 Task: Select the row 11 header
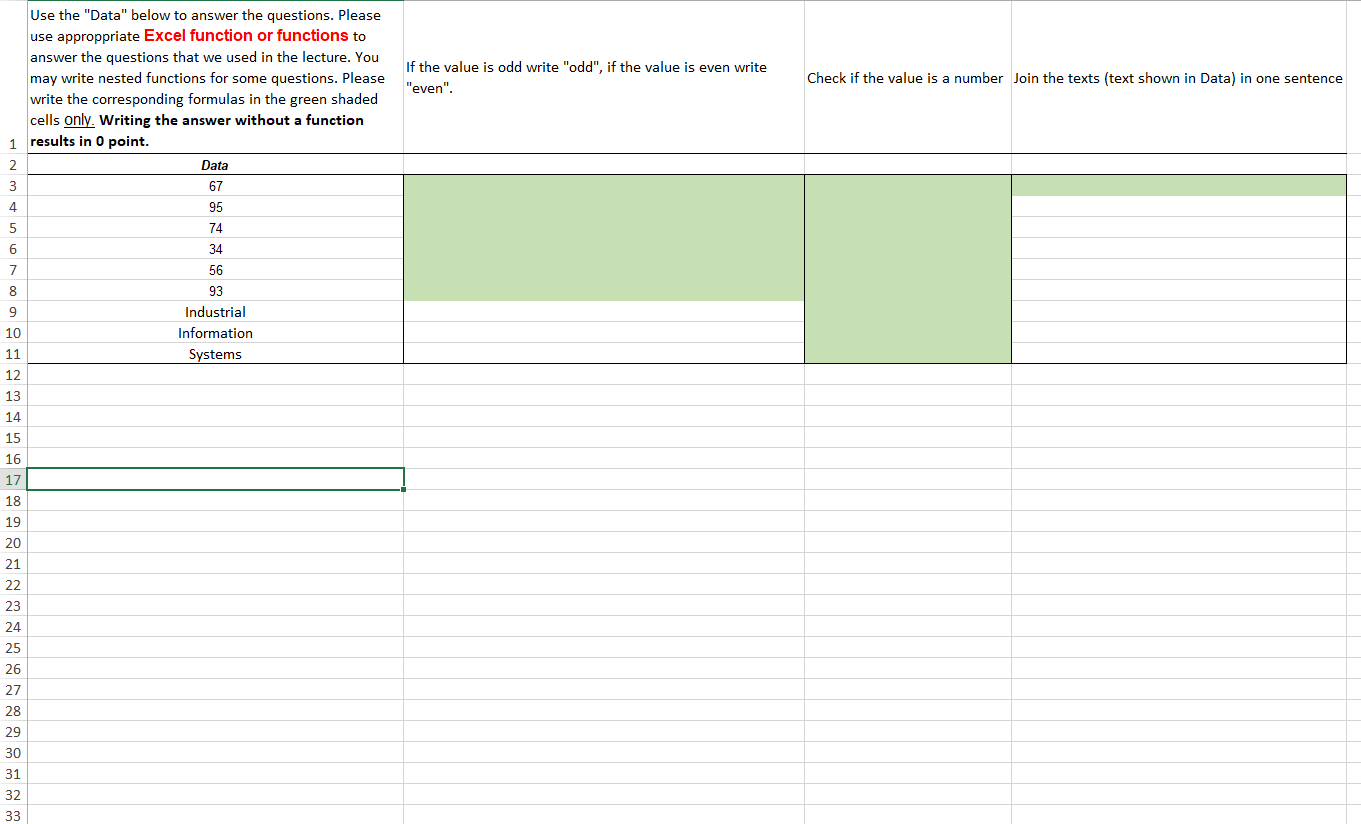[13, 354]
